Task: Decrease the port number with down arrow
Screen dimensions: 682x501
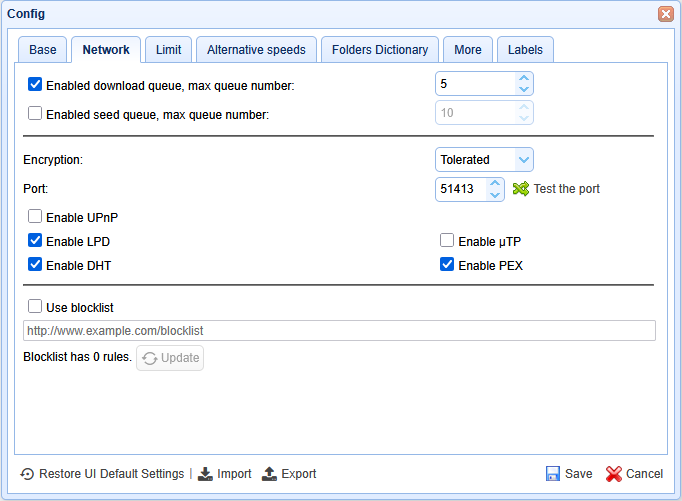Action: (x=495, y=194)
